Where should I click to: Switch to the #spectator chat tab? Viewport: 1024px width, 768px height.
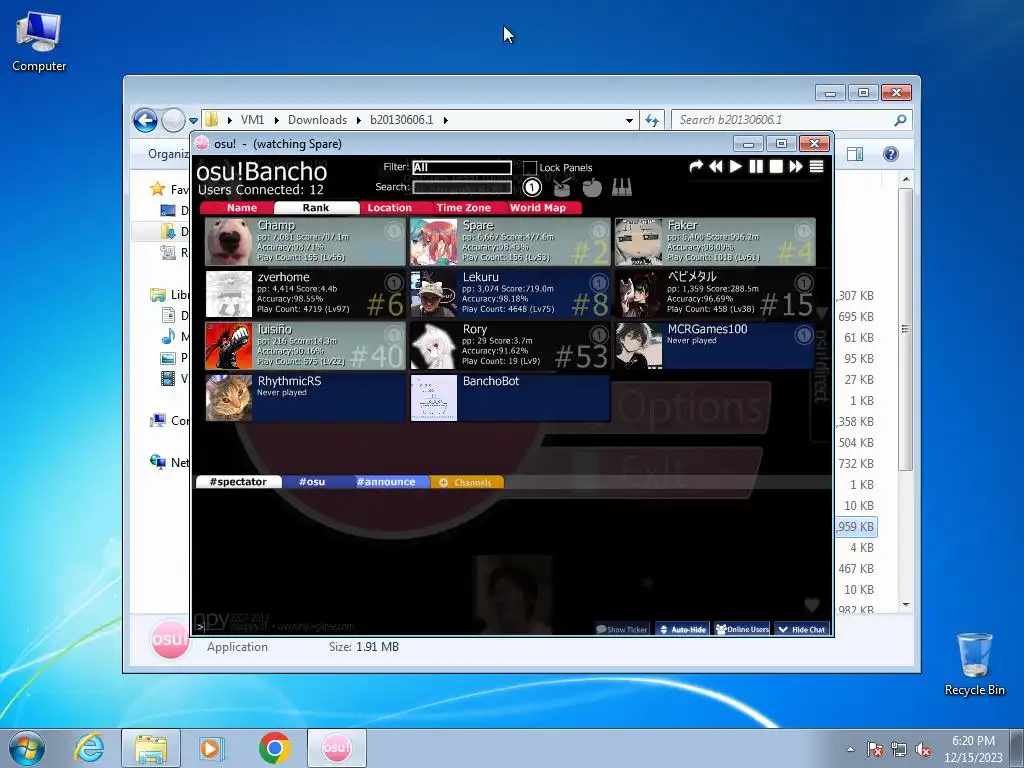tap(238, 482)
